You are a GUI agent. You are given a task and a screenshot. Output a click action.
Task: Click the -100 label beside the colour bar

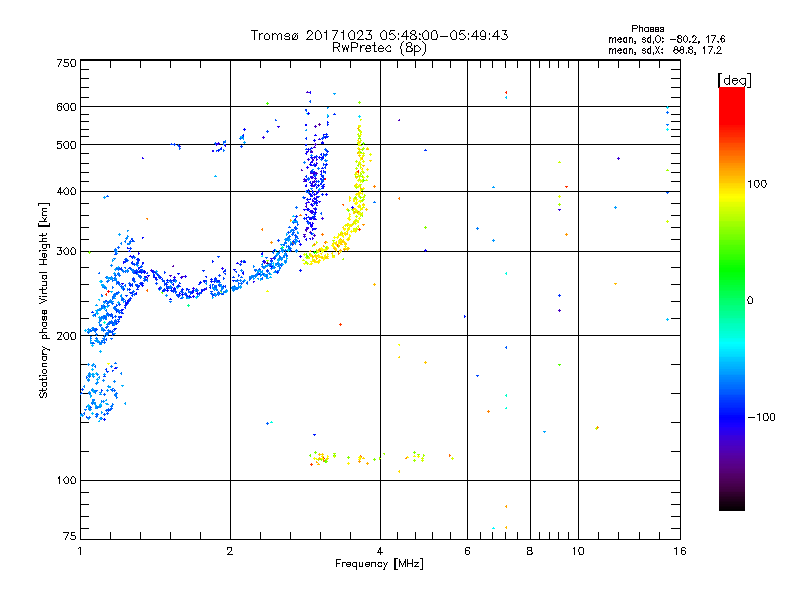[761, 417]
